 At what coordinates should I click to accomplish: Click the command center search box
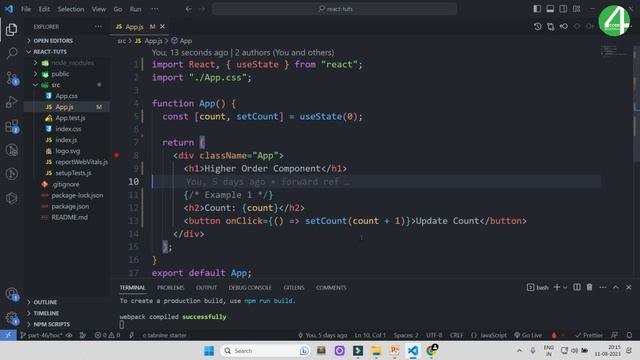pyautogui.click(x=334, y=9)
